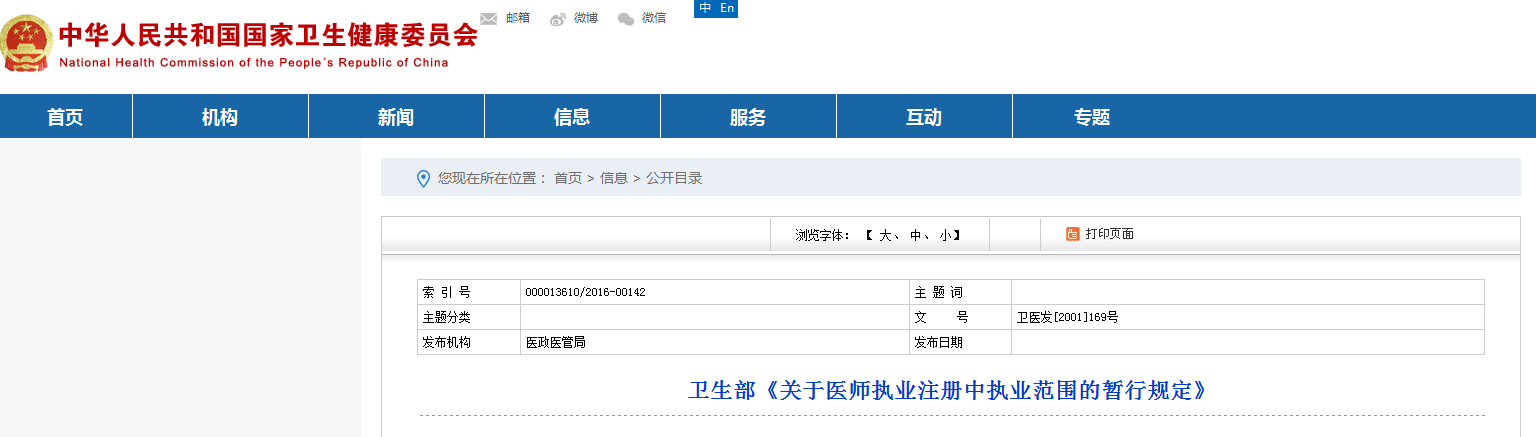Image resolution: width=1536 pixels, height=437 pixels.
Task: Set browsing font size to 小
Action: [945, 235]
